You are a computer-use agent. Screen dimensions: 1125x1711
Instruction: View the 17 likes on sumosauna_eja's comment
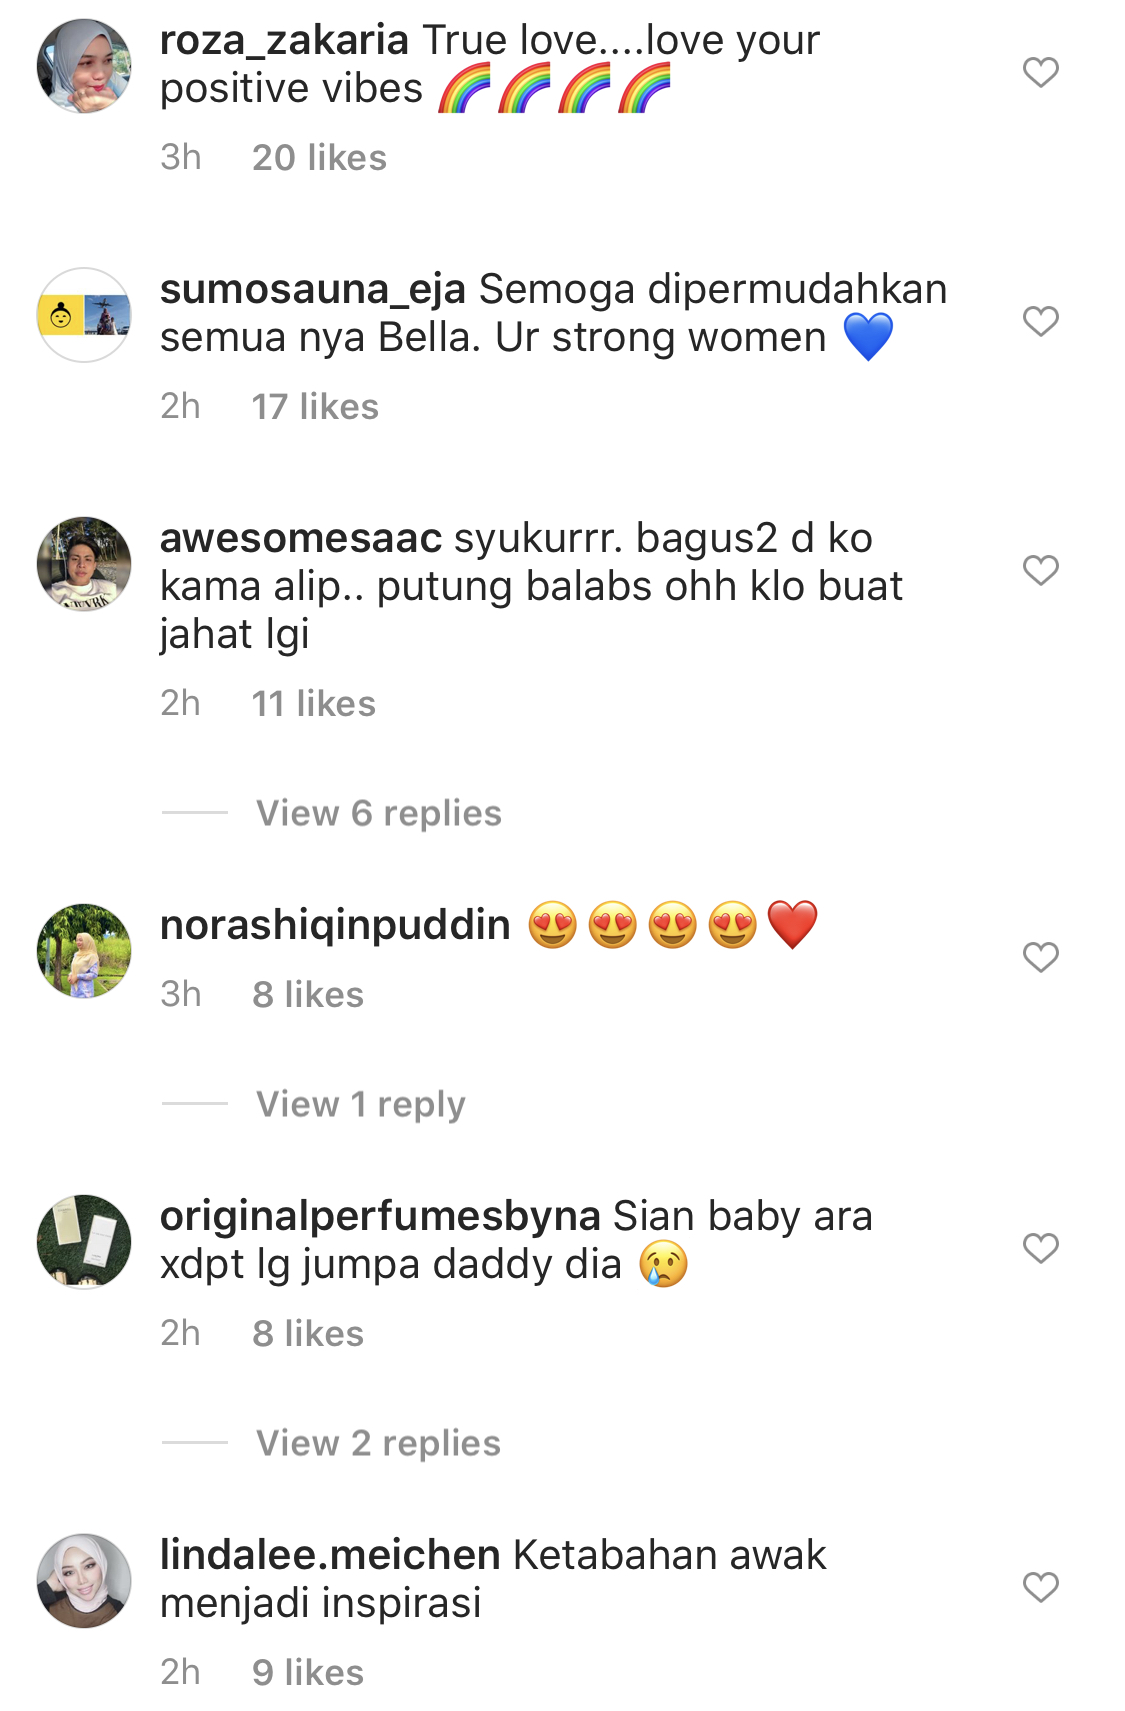[315, 407]
